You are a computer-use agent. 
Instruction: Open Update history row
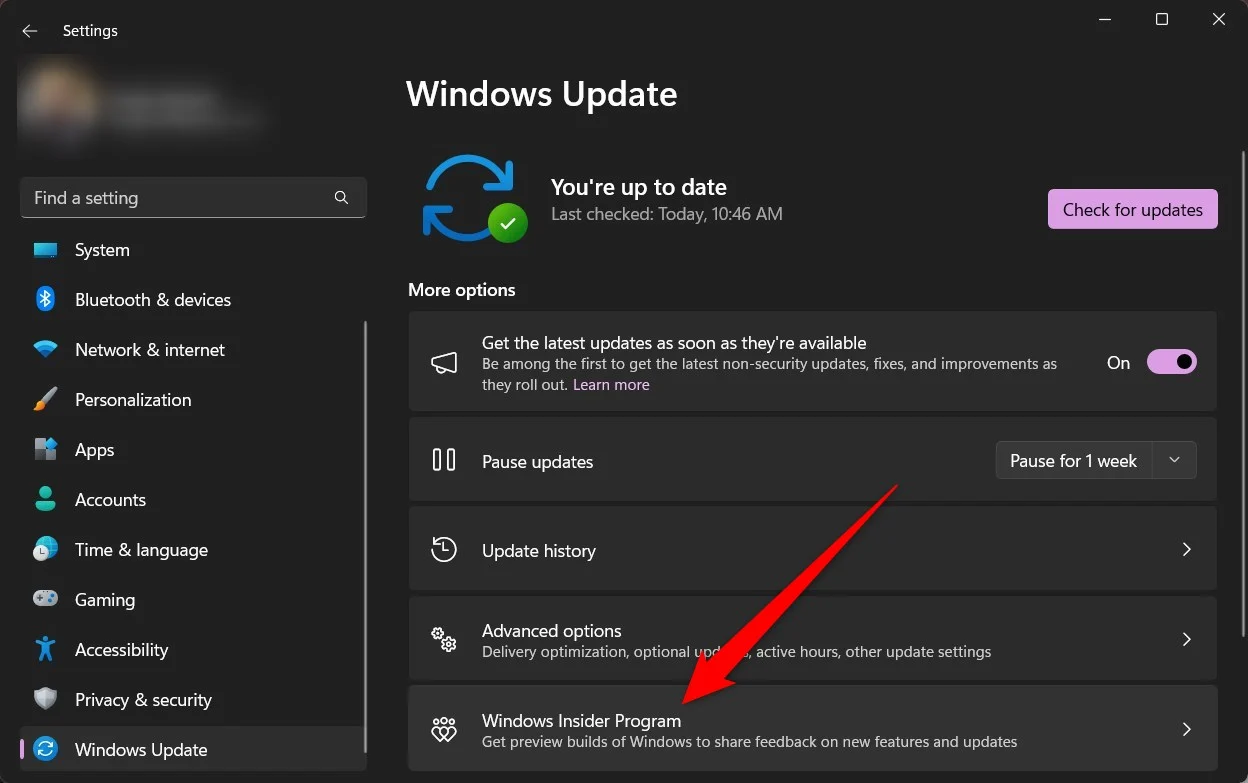point(812,549)
